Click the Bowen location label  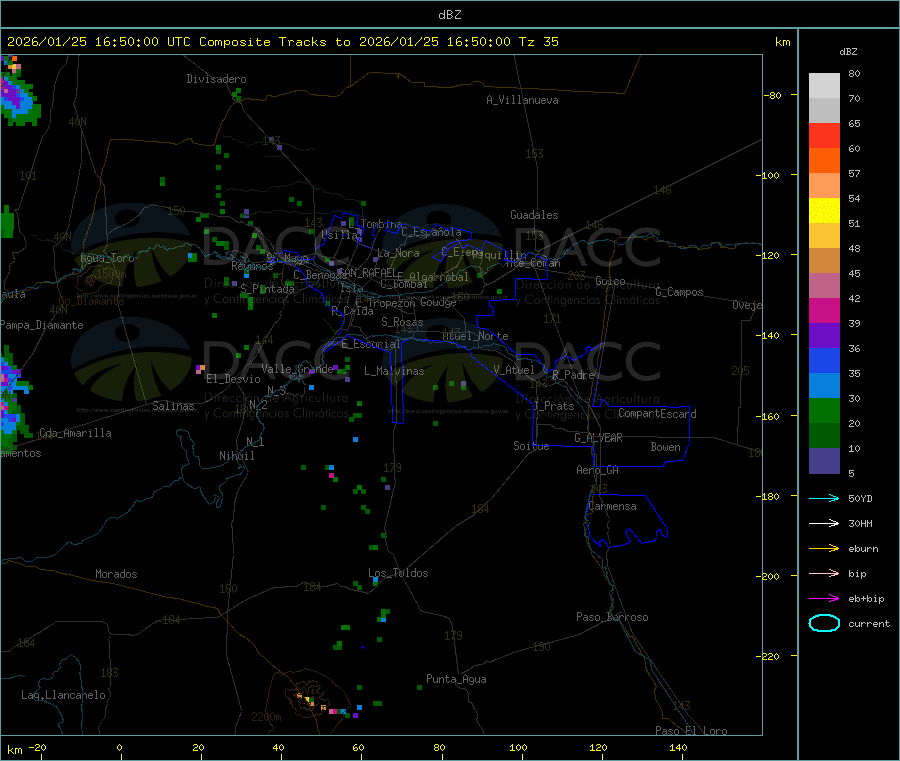[665, 447]
